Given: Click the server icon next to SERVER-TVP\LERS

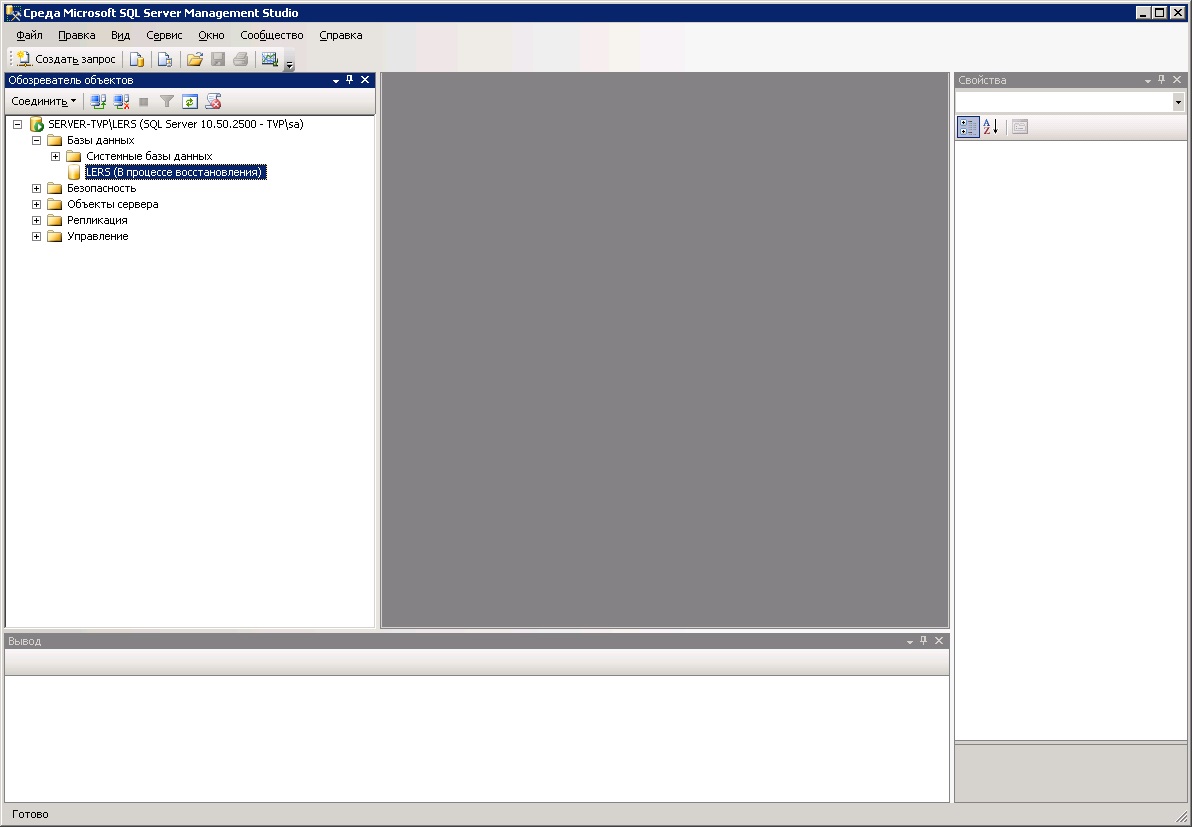Looking at the screenshot, I should pyautogui.click(x=36, y=124).
